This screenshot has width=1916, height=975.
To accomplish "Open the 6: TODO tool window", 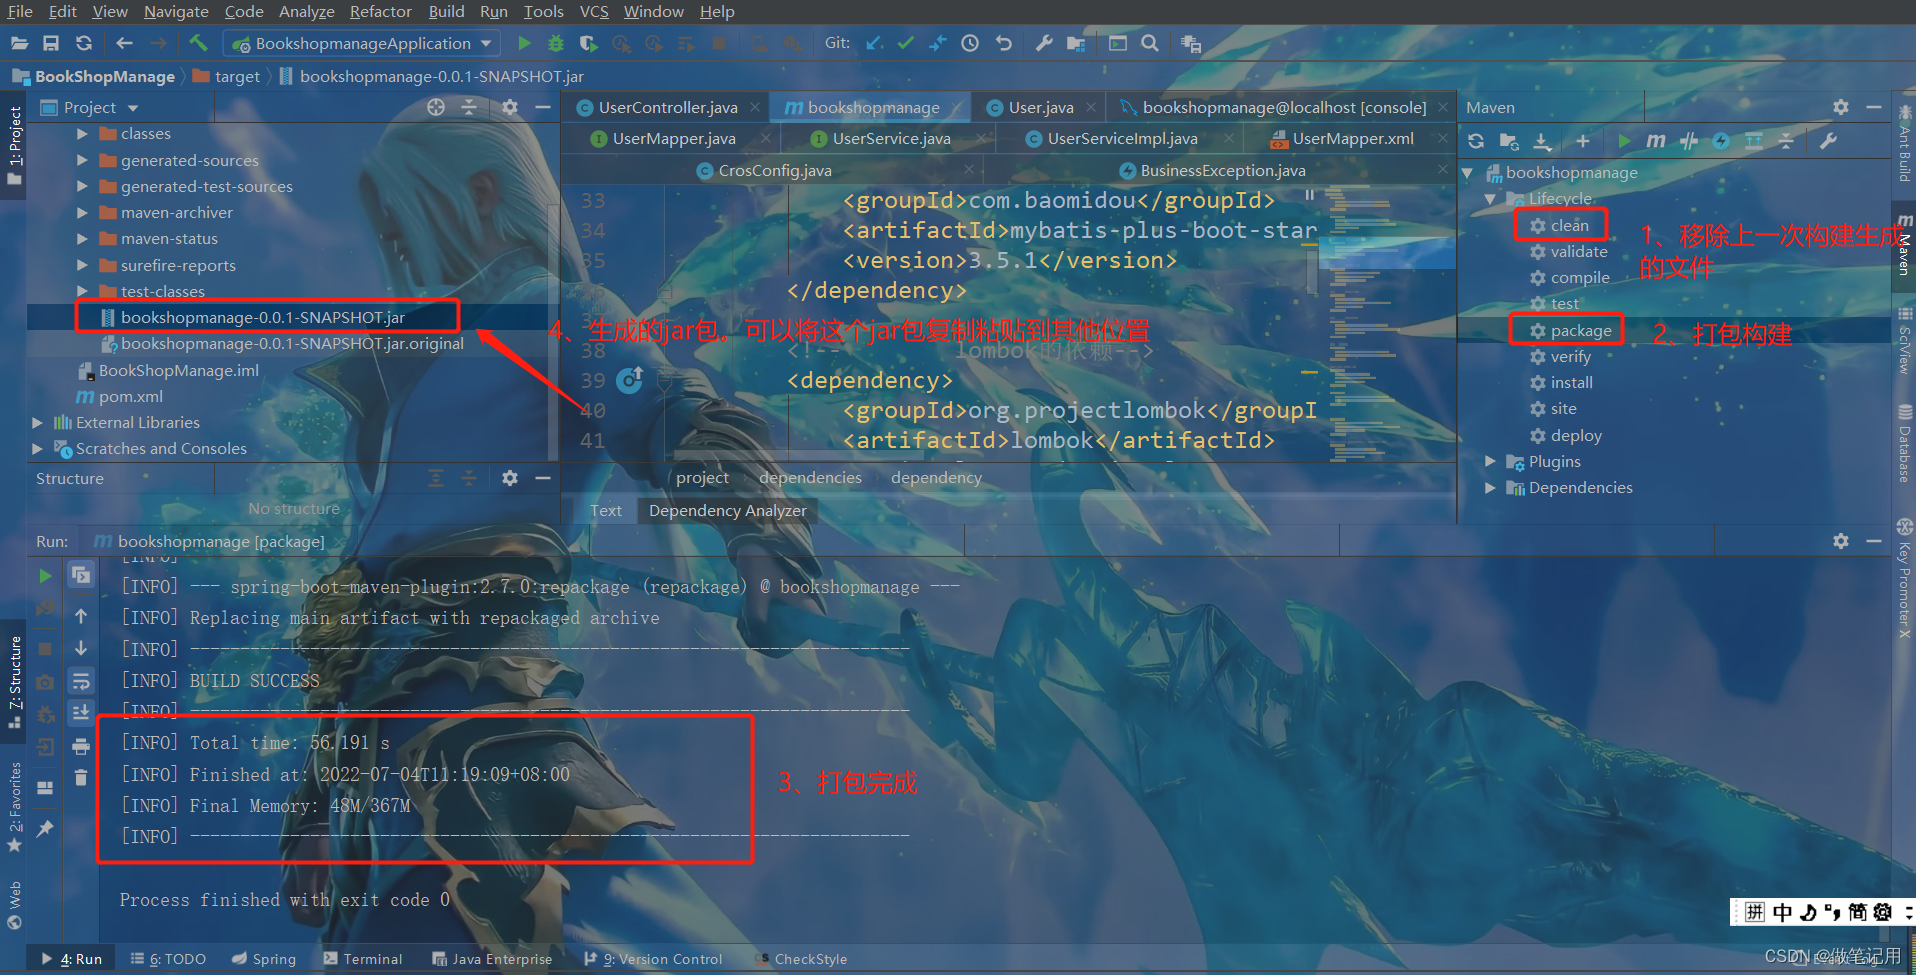I will (168, 958).
